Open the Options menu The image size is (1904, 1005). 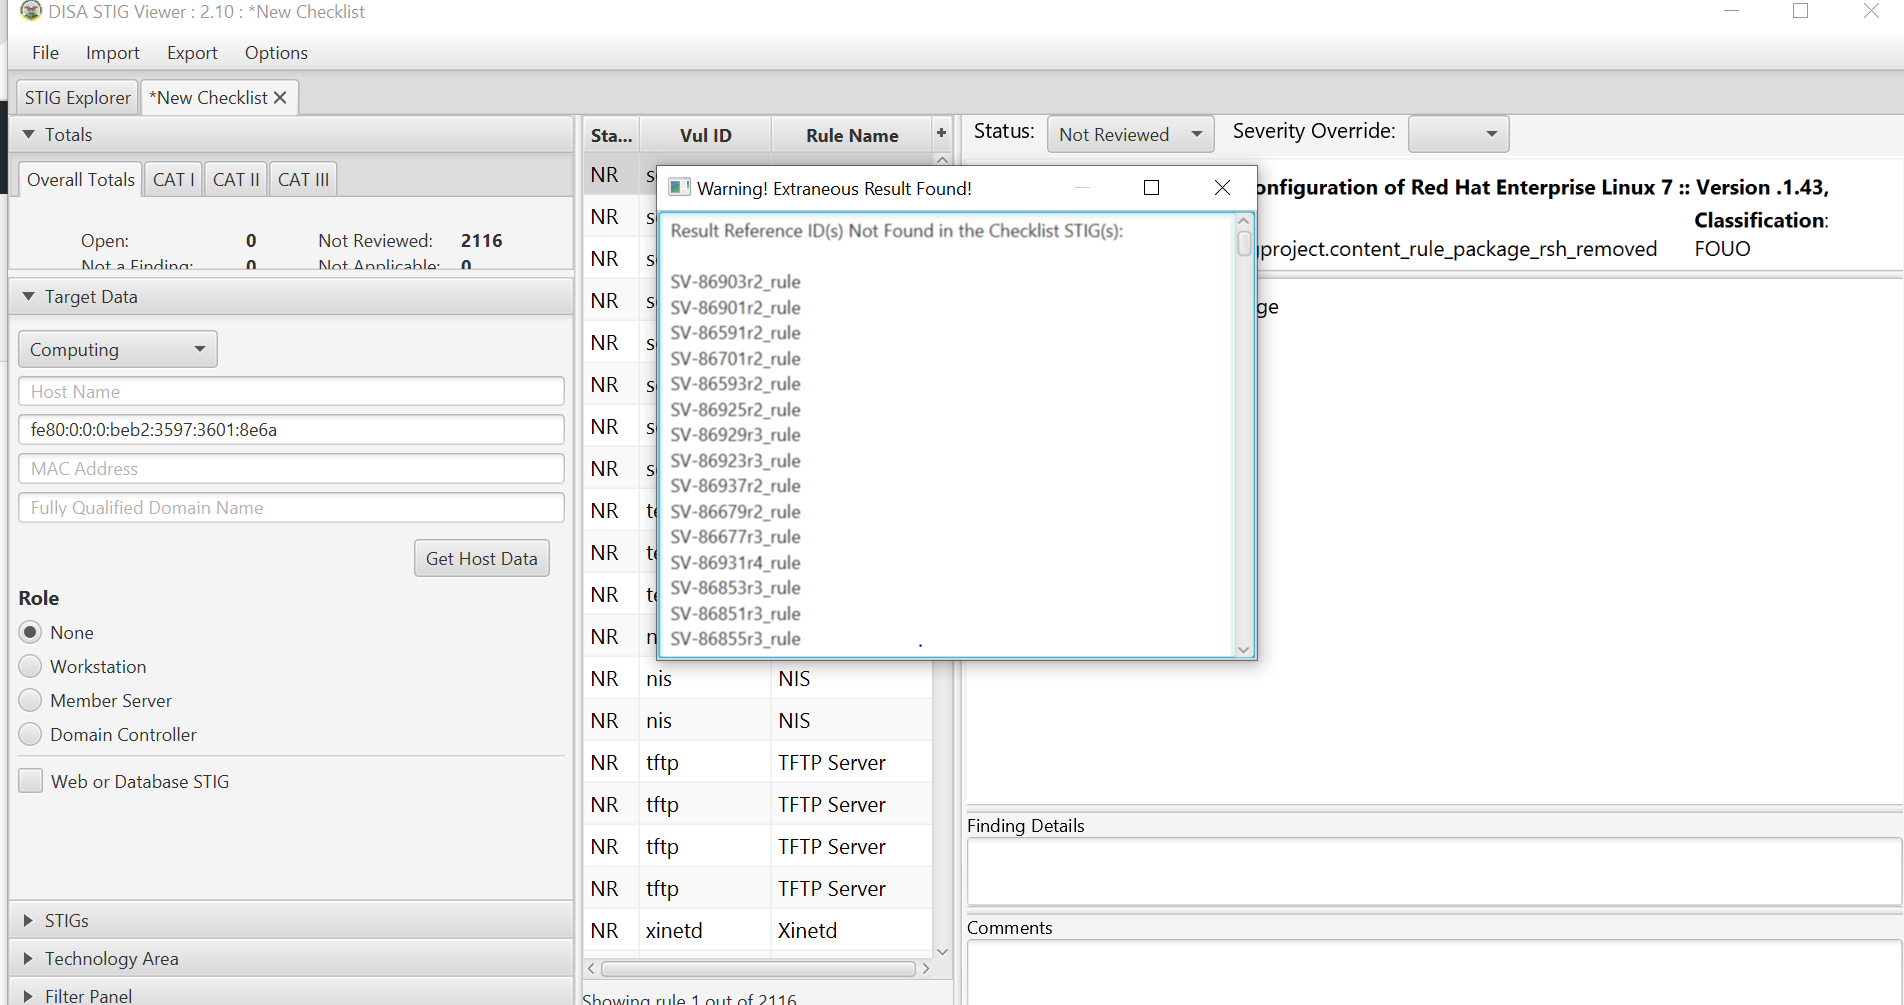point(275,52)
